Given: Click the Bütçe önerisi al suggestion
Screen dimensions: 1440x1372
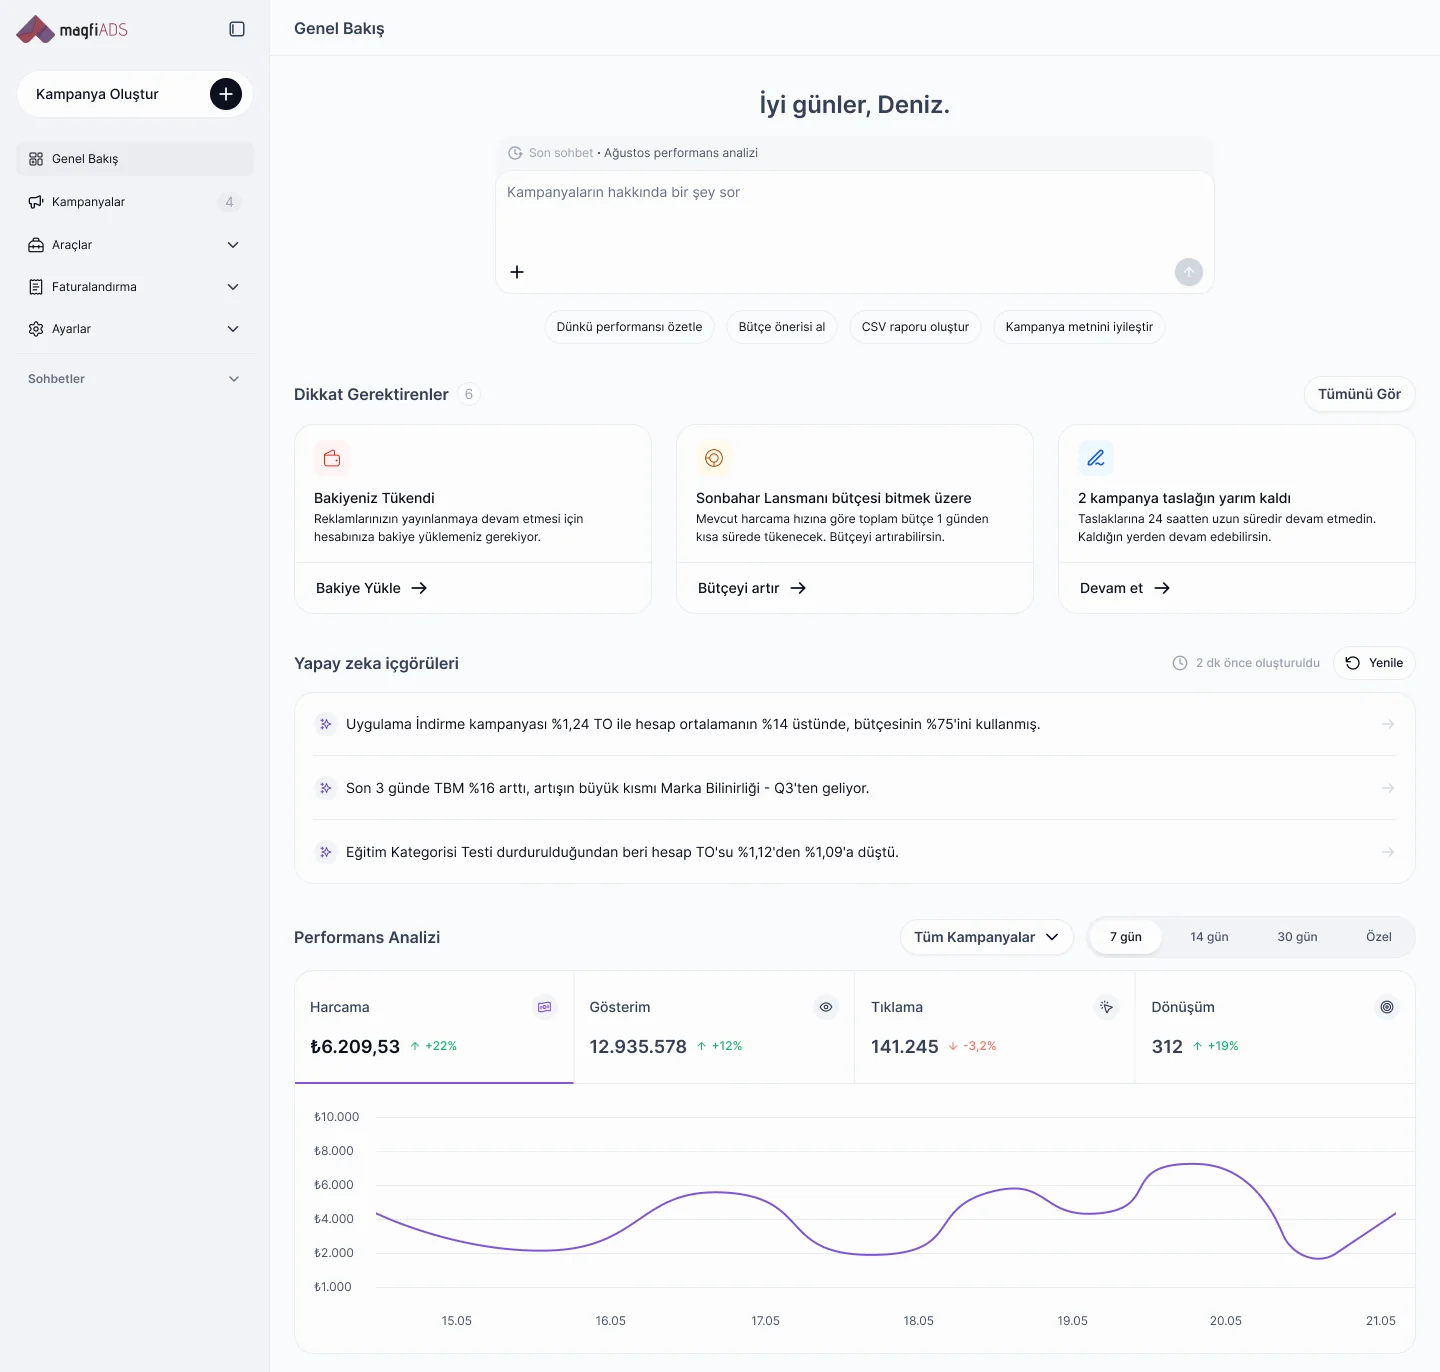Looking at the screenshot, I should (x=782, y=327).
